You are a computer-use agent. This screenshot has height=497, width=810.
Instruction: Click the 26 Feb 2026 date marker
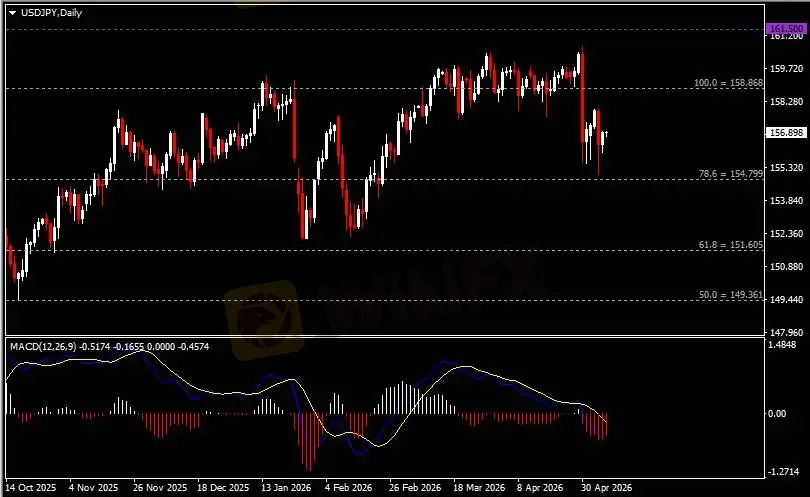click(415, 488)
